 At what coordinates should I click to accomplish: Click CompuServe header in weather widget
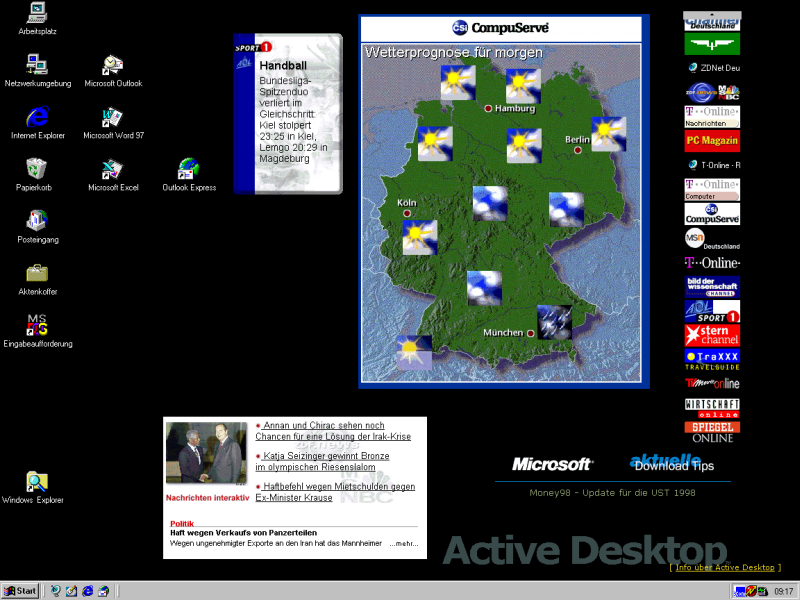coord(501,28)
